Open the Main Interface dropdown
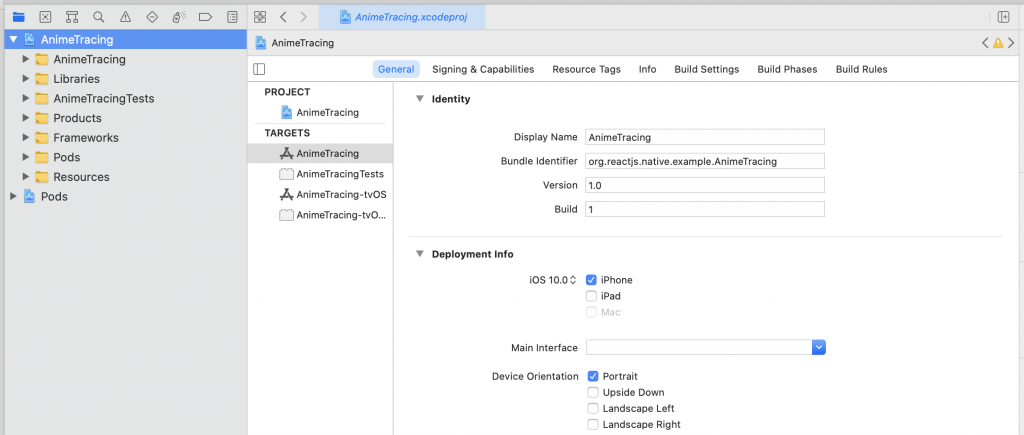 click(x=818, y=347)
